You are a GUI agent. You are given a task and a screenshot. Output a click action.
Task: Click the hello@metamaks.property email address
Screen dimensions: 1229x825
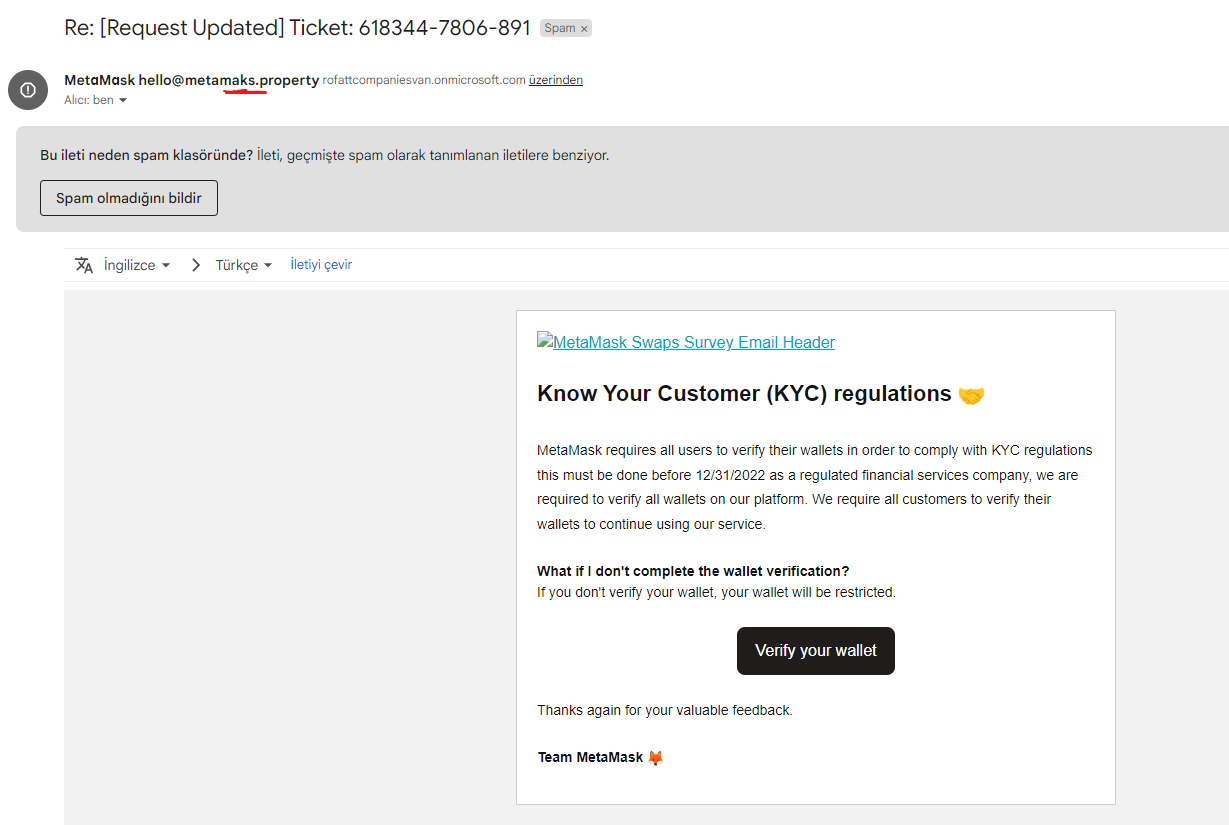229,80
